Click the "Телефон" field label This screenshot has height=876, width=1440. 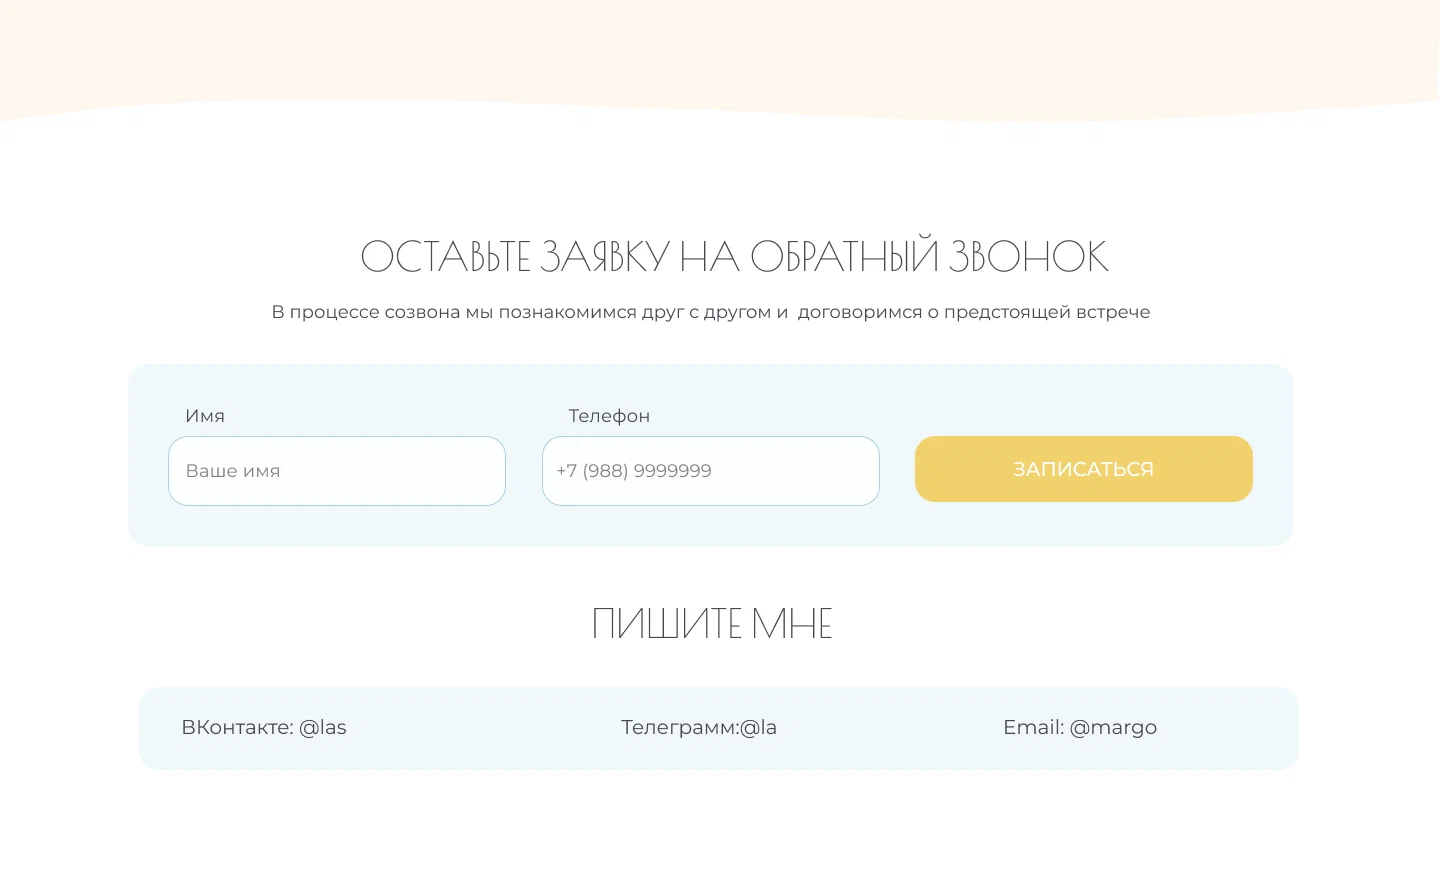pos(609,416)
